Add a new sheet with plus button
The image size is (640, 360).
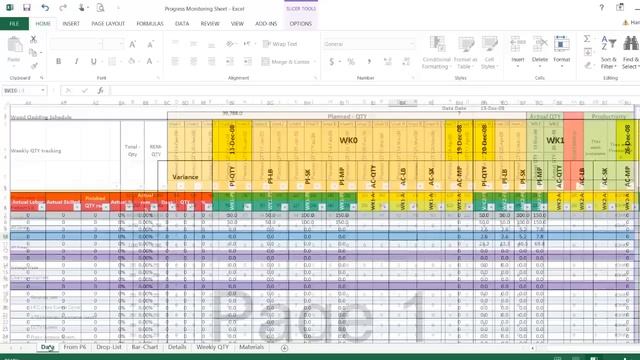pyautogui.click(x=284, y=348)
